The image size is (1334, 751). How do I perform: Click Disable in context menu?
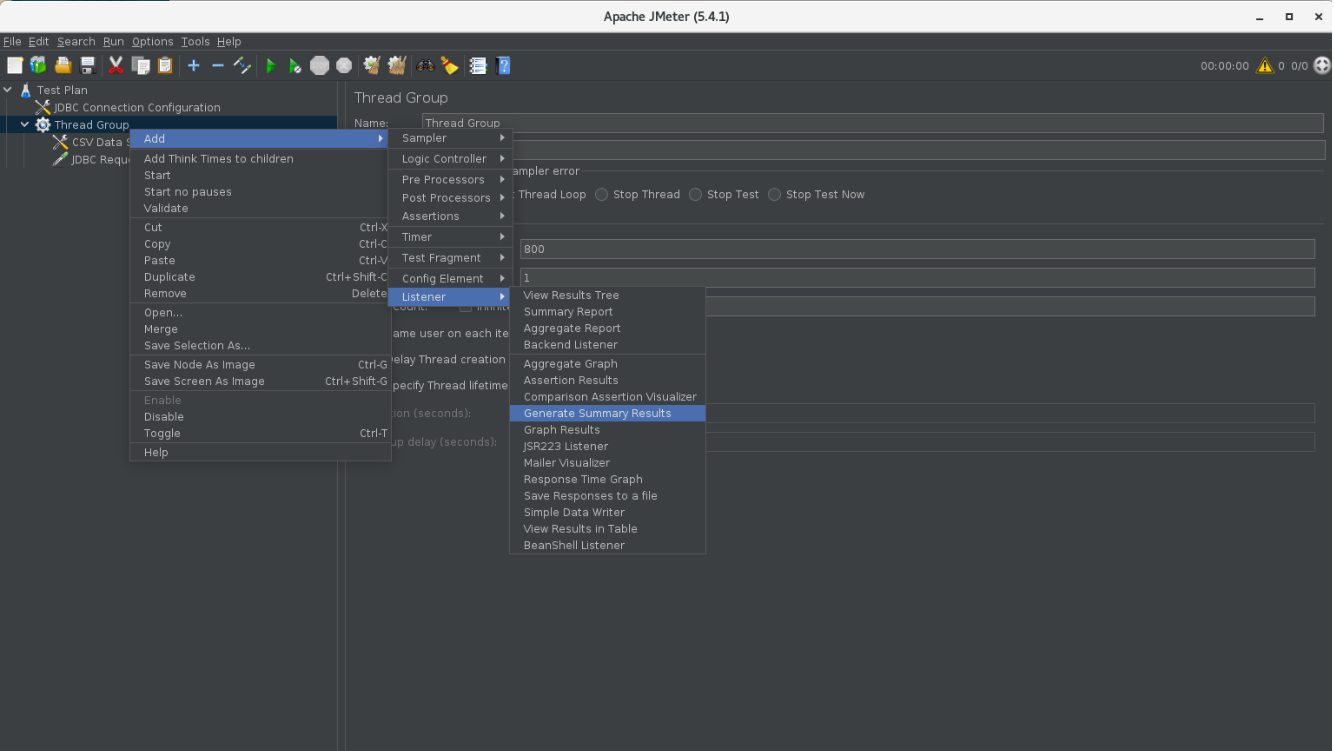pyautogui.click(x=260, y=417)
